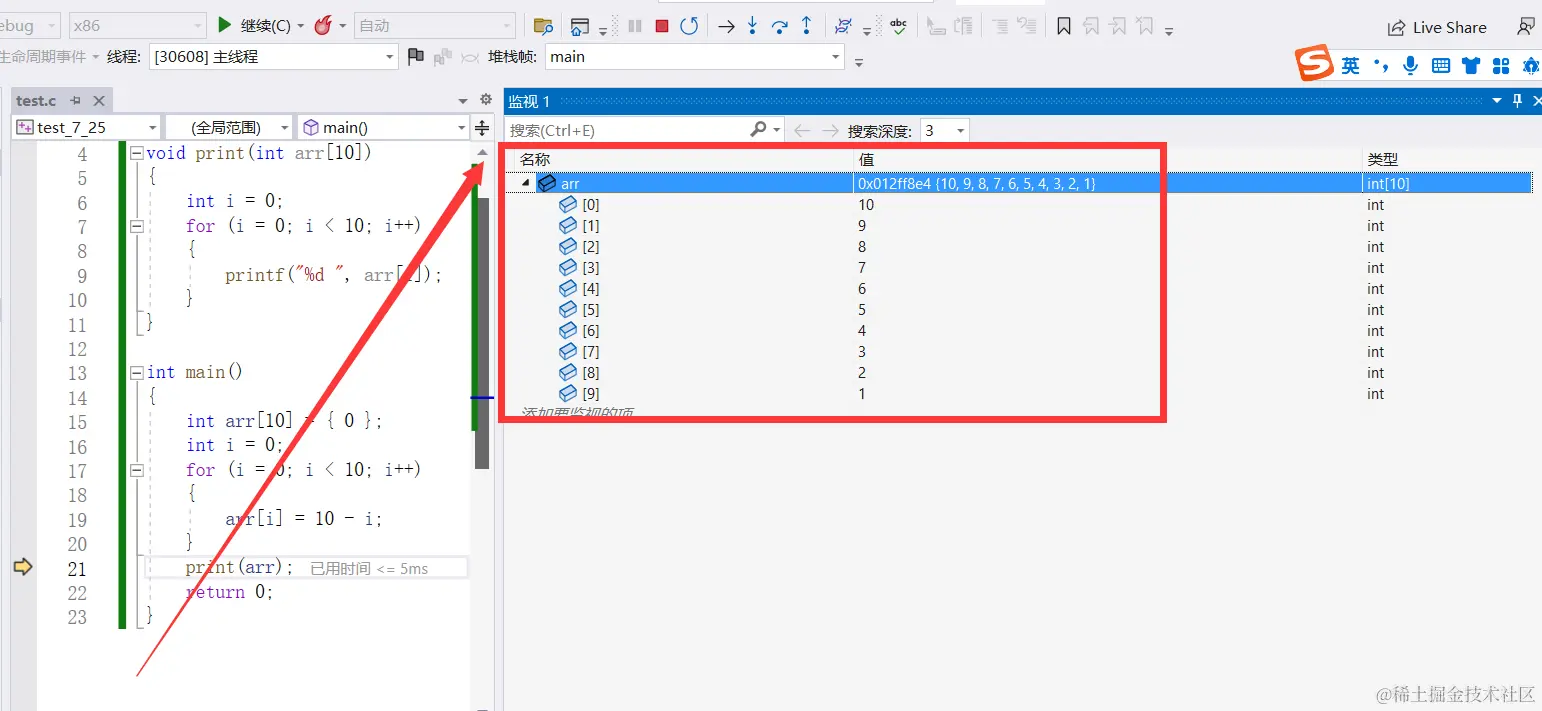Click the magnifier search icon in watch window
Screen dimensions: 1542x711
coord(759,129)
